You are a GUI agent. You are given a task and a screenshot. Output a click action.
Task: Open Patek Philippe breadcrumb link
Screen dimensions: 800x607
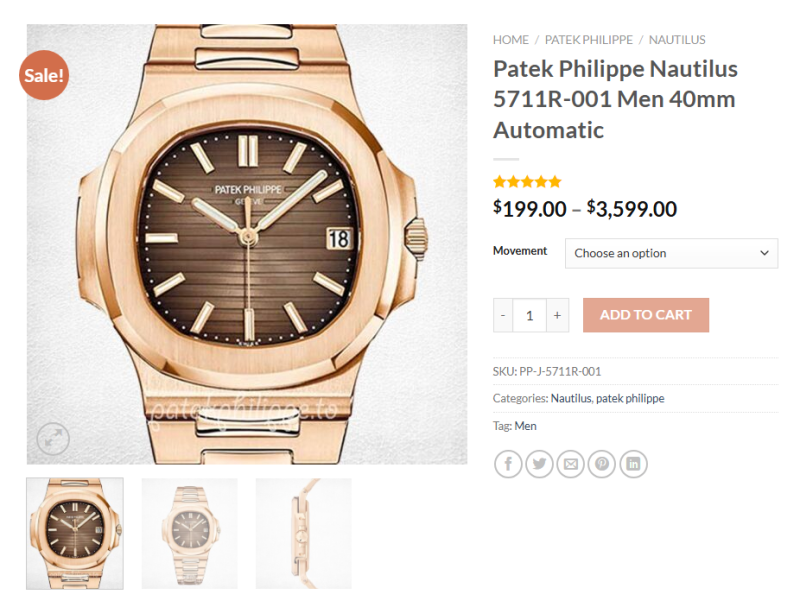tap(589, 40)
